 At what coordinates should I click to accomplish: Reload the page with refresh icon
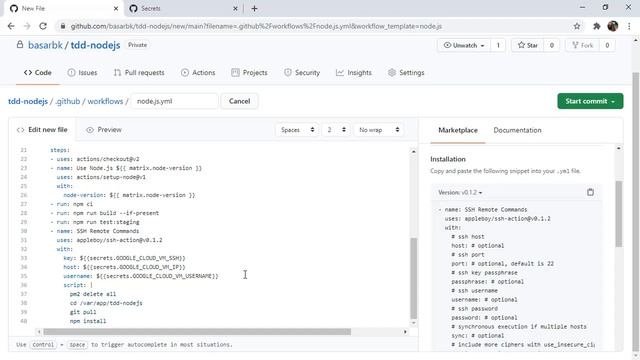43,26
